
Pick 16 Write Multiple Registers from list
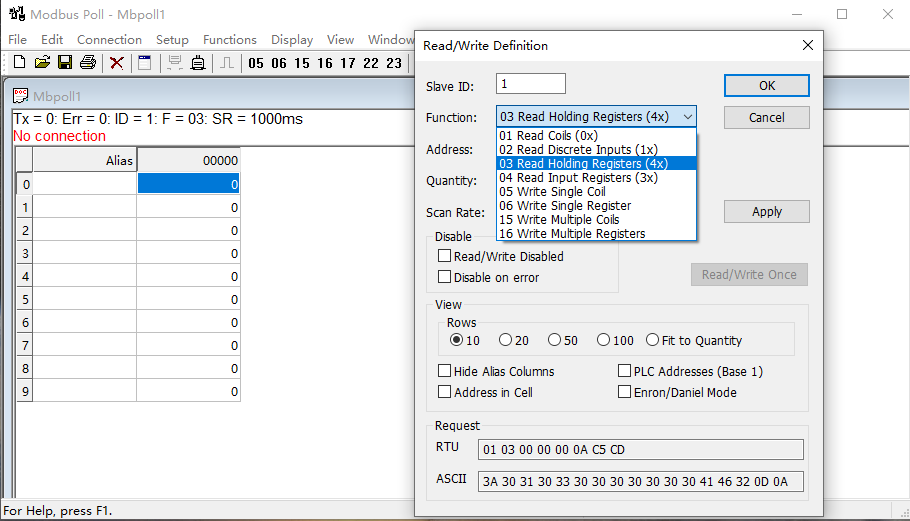[572, 233]
